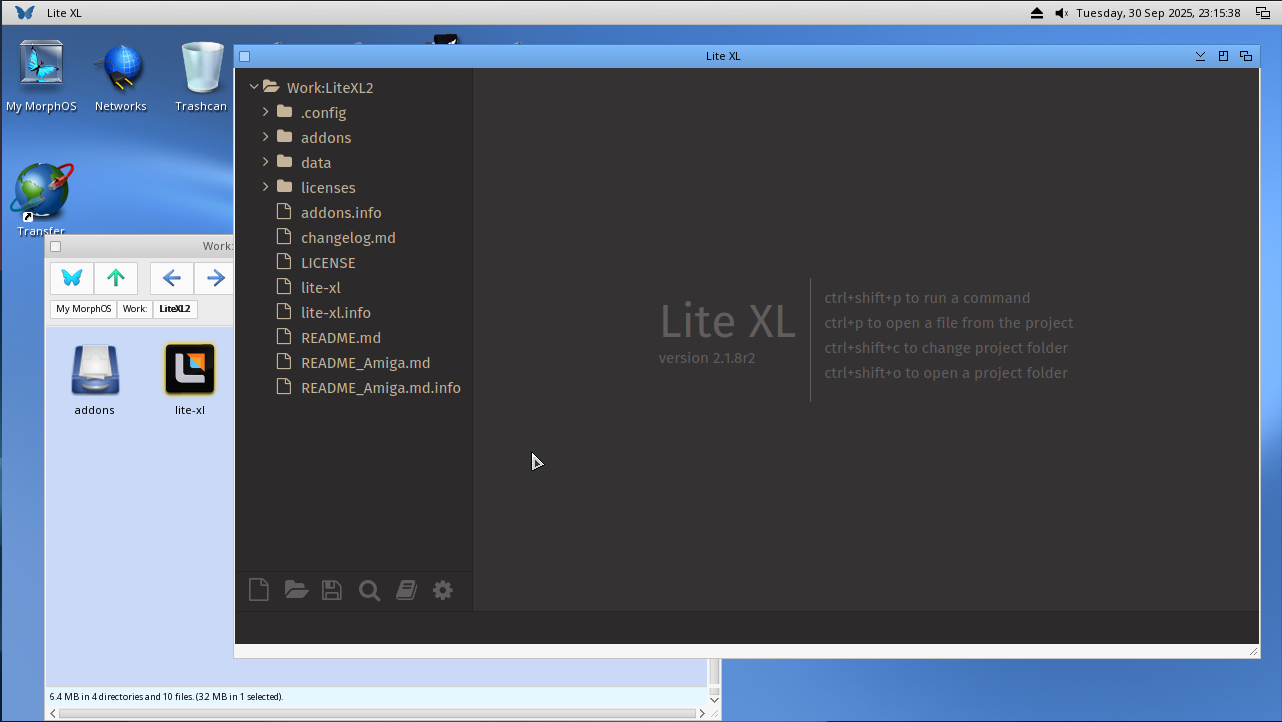This screenshot has height=722, width=1282.
Task: Click the back arrow navigation button
Action: coord(171,278)
